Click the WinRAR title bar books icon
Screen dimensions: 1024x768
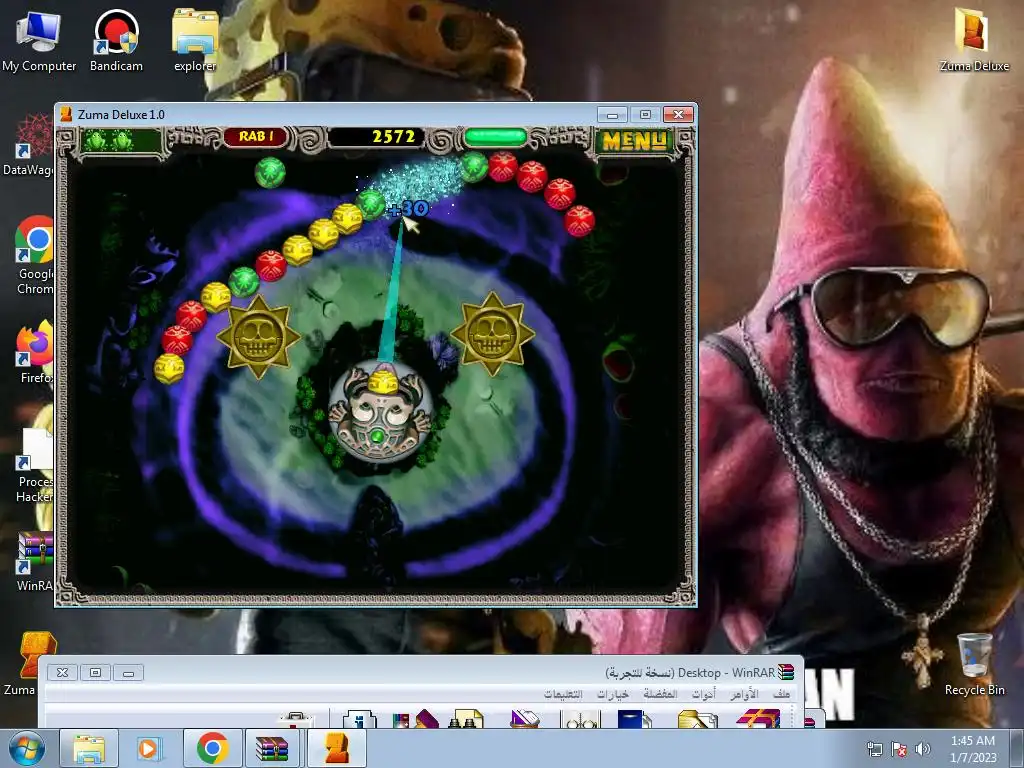tap(786, 672)
